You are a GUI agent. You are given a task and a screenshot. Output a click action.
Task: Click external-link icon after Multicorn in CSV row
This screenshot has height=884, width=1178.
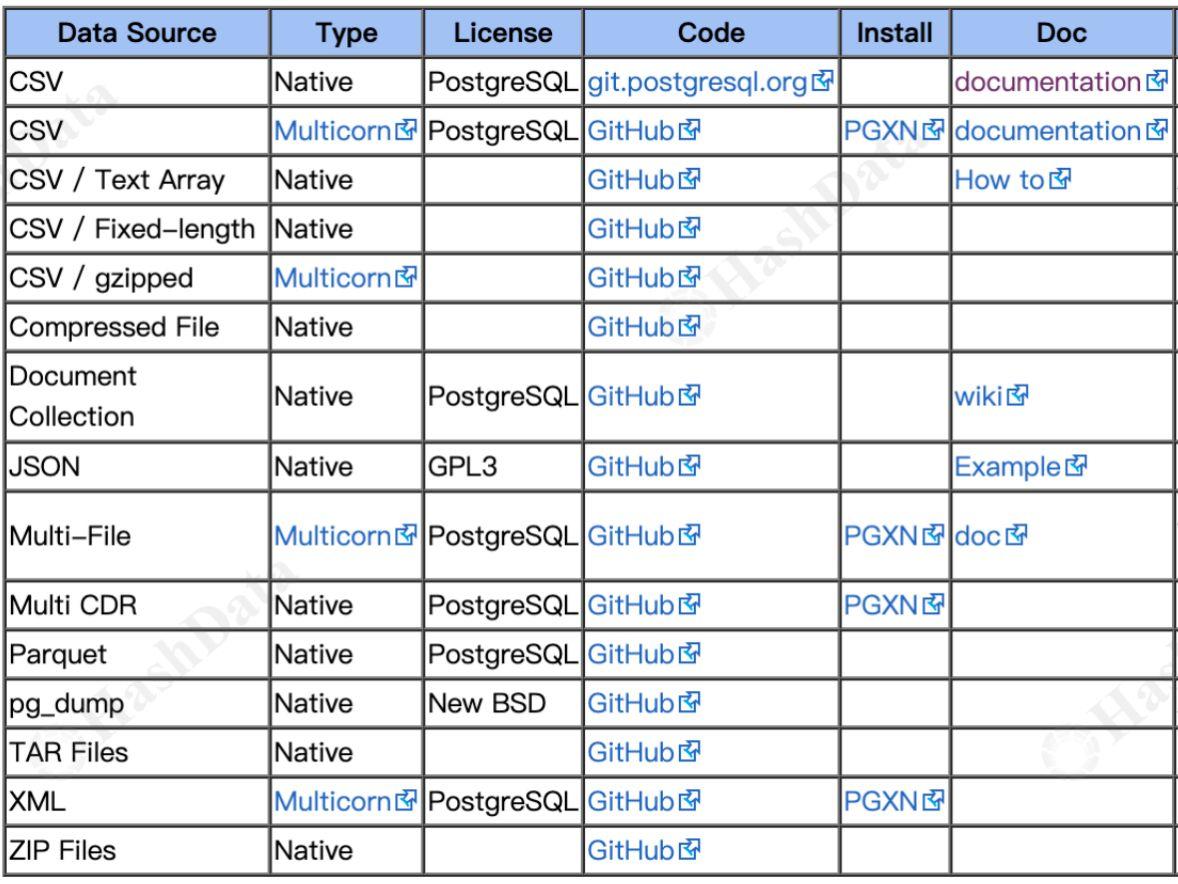(404, 130)
